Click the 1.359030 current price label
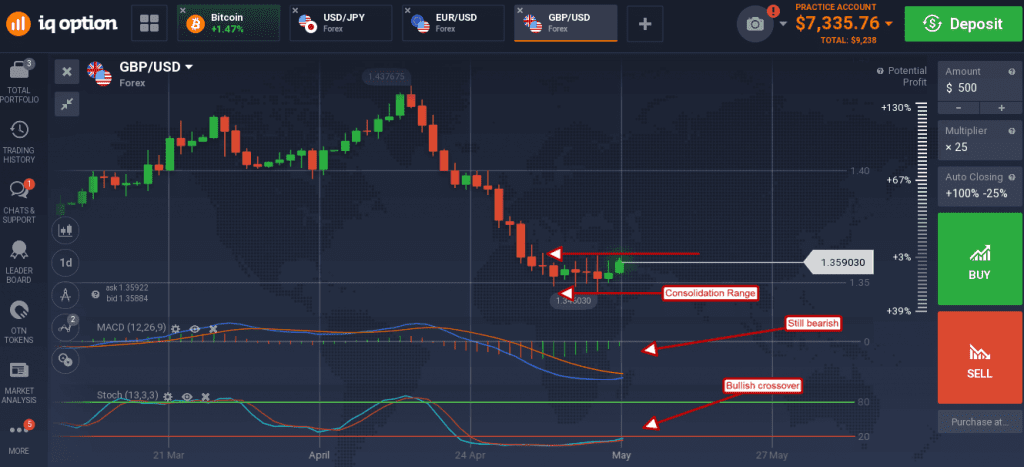The width and height of the screenshot is (1024, 467). point(839,263)
